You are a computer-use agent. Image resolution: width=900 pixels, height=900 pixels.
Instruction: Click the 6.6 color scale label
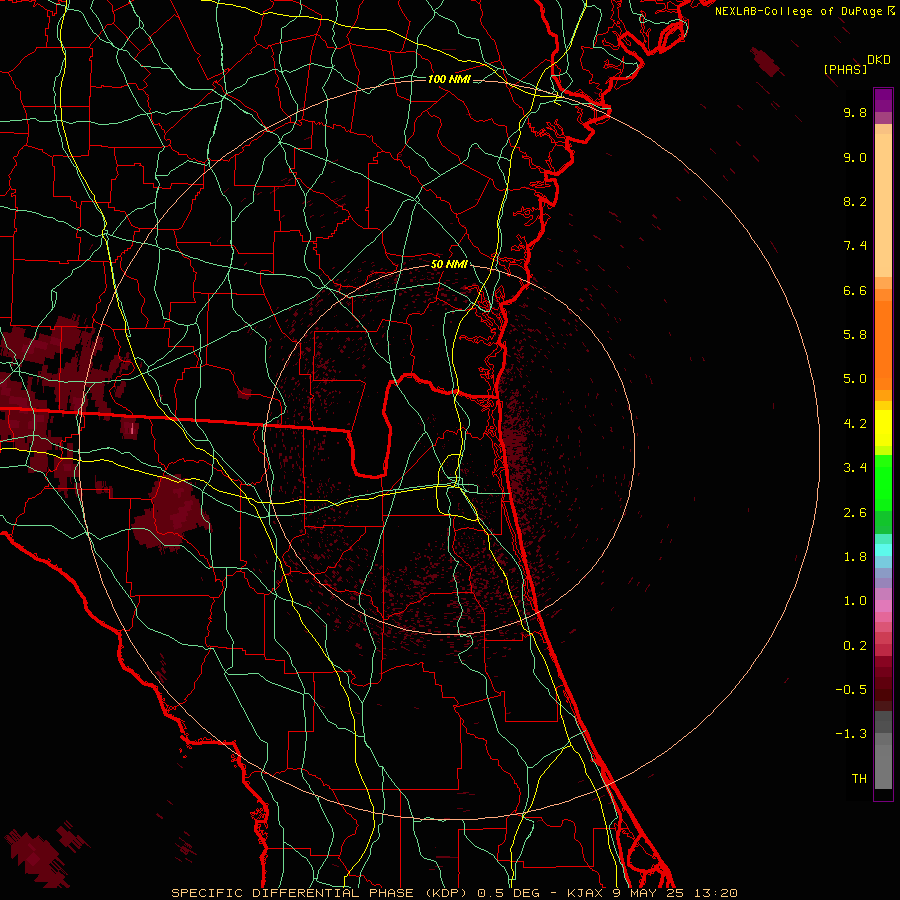click(855, 290)
